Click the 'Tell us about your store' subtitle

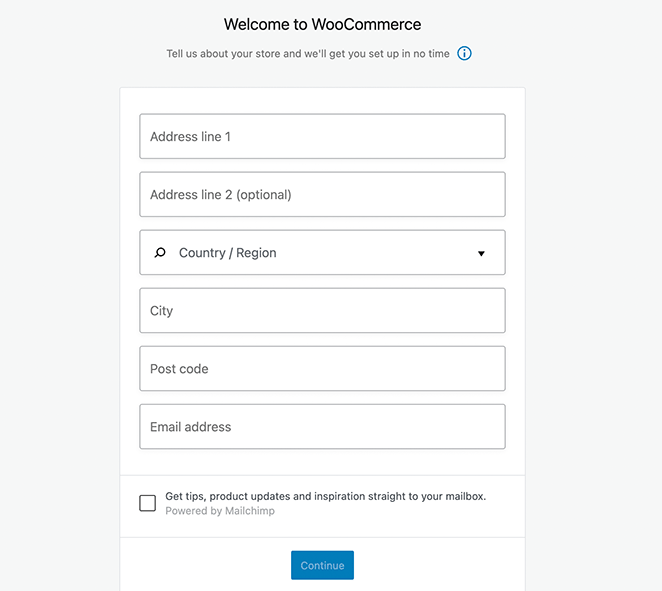pos(309,53)
